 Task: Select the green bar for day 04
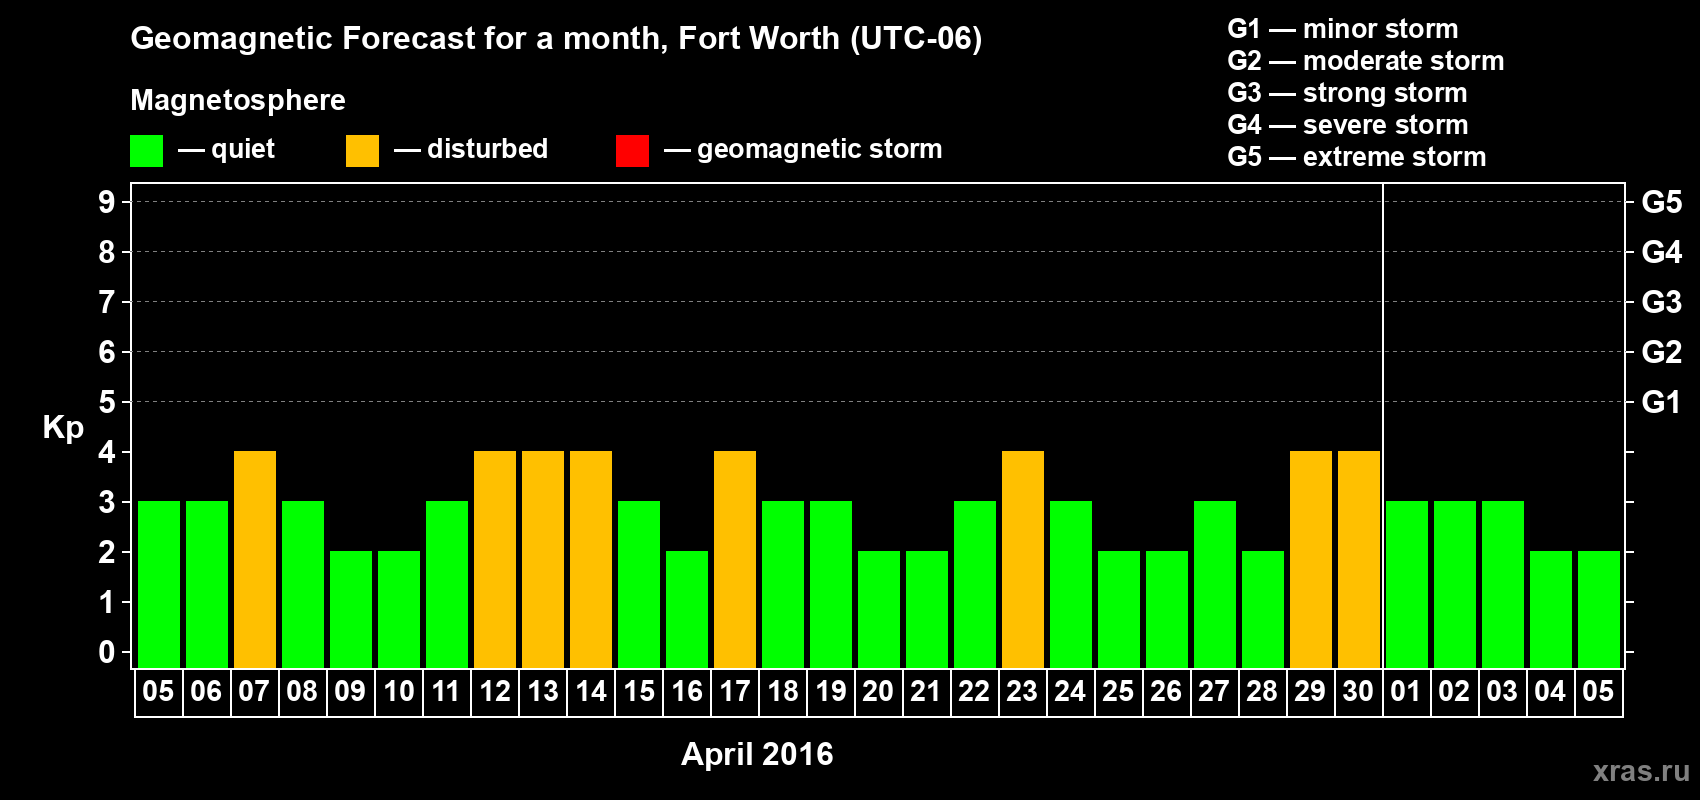1551,610
